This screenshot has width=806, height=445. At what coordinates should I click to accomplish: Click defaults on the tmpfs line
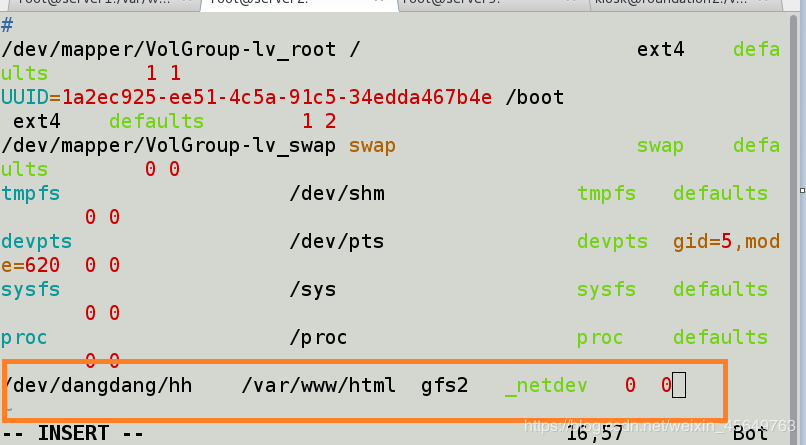(x=720, y=193)
